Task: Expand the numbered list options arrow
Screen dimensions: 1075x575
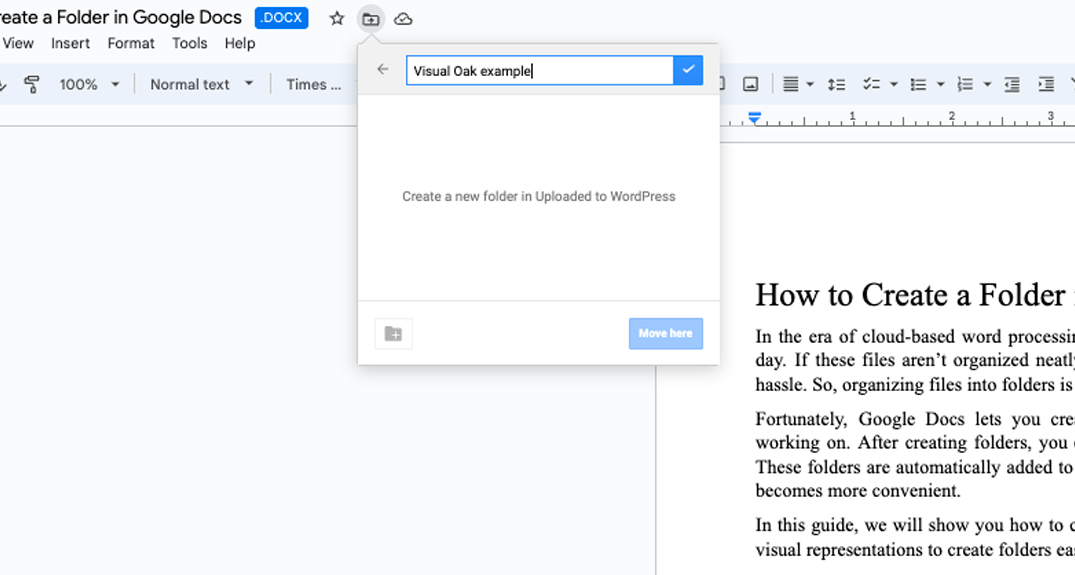Action: [987, 84]
